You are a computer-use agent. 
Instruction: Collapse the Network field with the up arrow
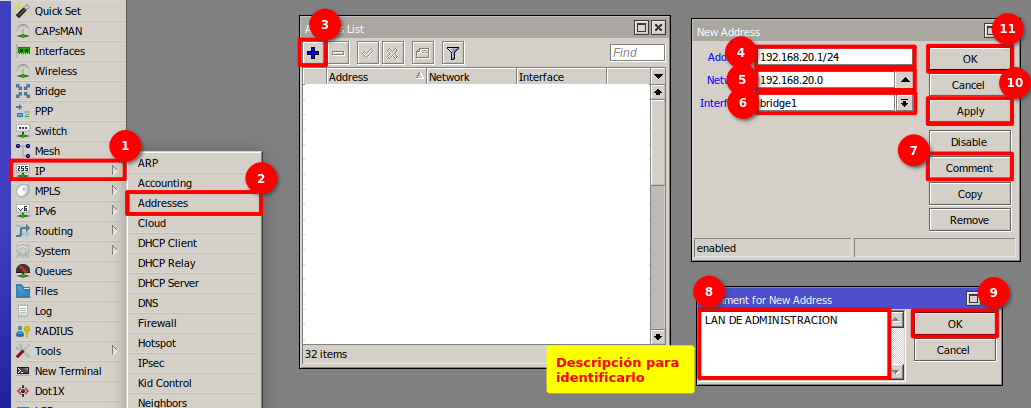click(904, 80)
